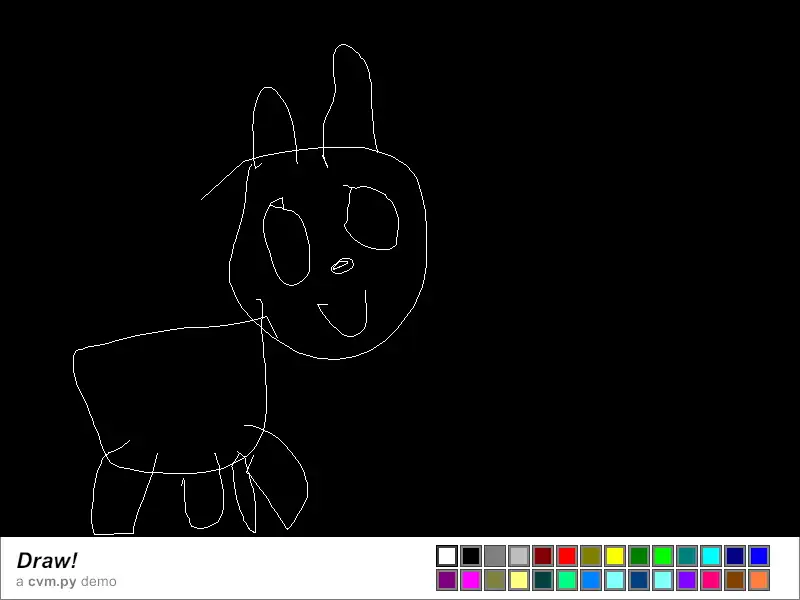Choose the bright red swatch
Image resolution: width=800 pixels, height=600 pixels.
pyautogui.click(x=567, y=556)
